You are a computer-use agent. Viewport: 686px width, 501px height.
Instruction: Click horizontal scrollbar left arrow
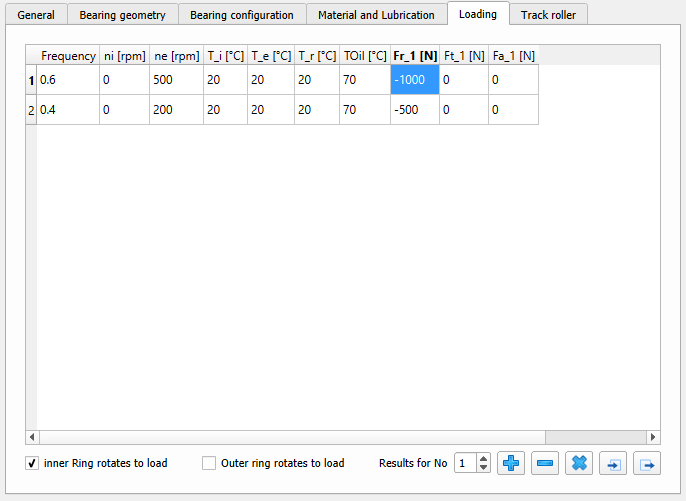coord(32,437)
